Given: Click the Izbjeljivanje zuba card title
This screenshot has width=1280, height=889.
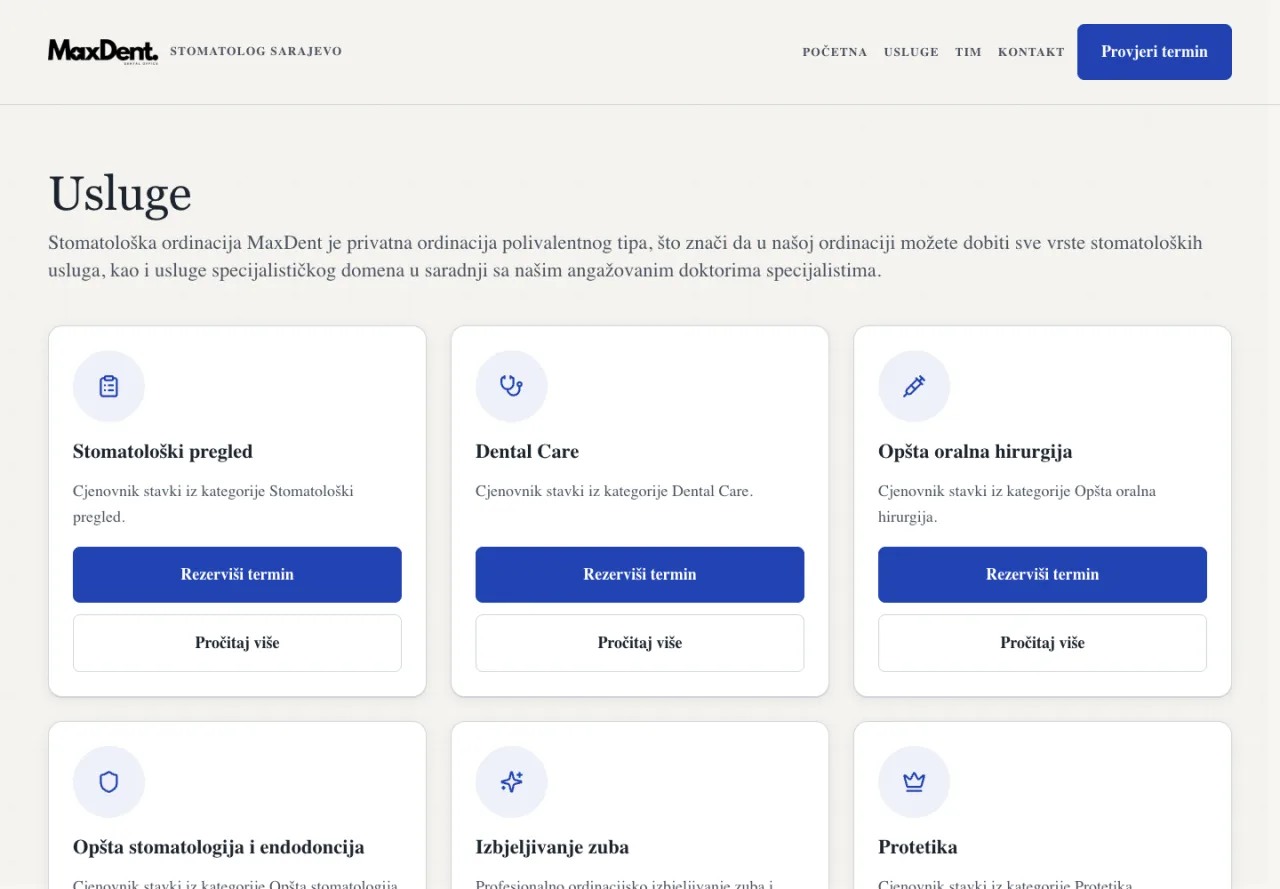Looking at the screenshot, I should [552, 848].
